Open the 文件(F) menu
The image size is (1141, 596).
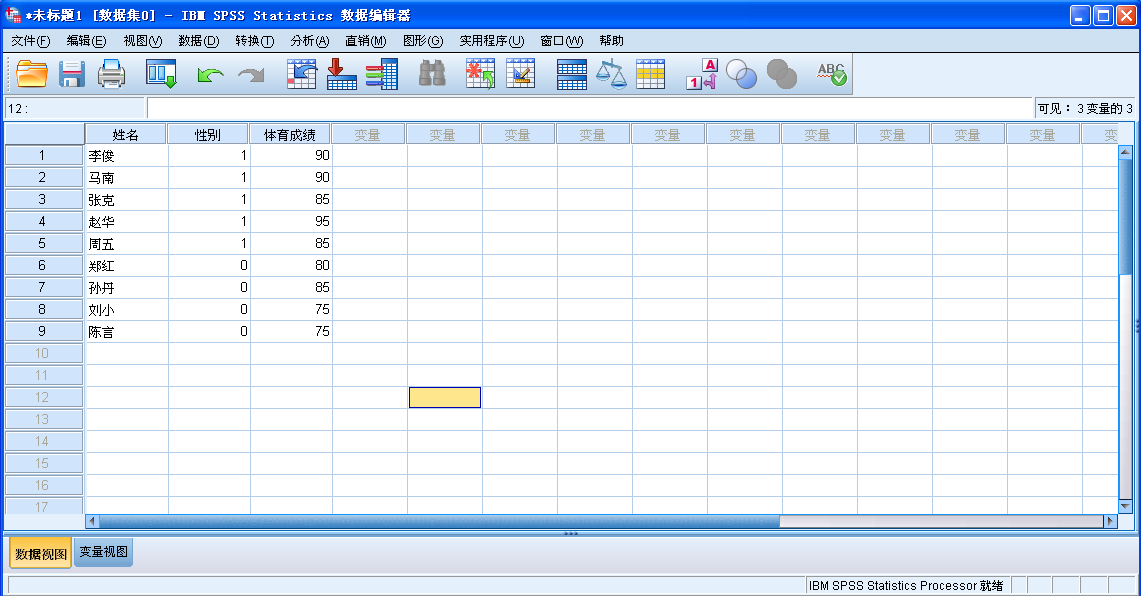click(x=31, y=41)
